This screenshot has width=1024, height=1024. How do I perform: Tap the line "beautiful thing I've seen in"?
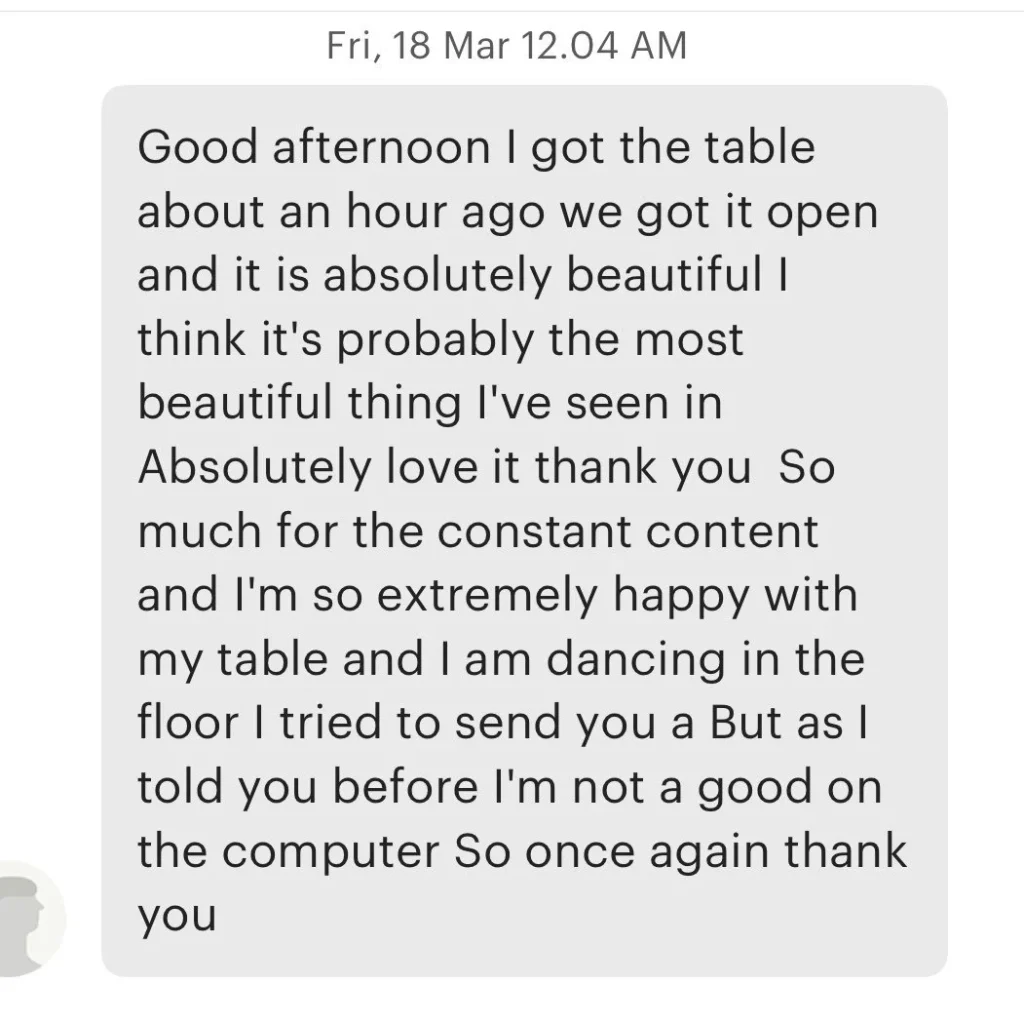[x=430, y=403]
